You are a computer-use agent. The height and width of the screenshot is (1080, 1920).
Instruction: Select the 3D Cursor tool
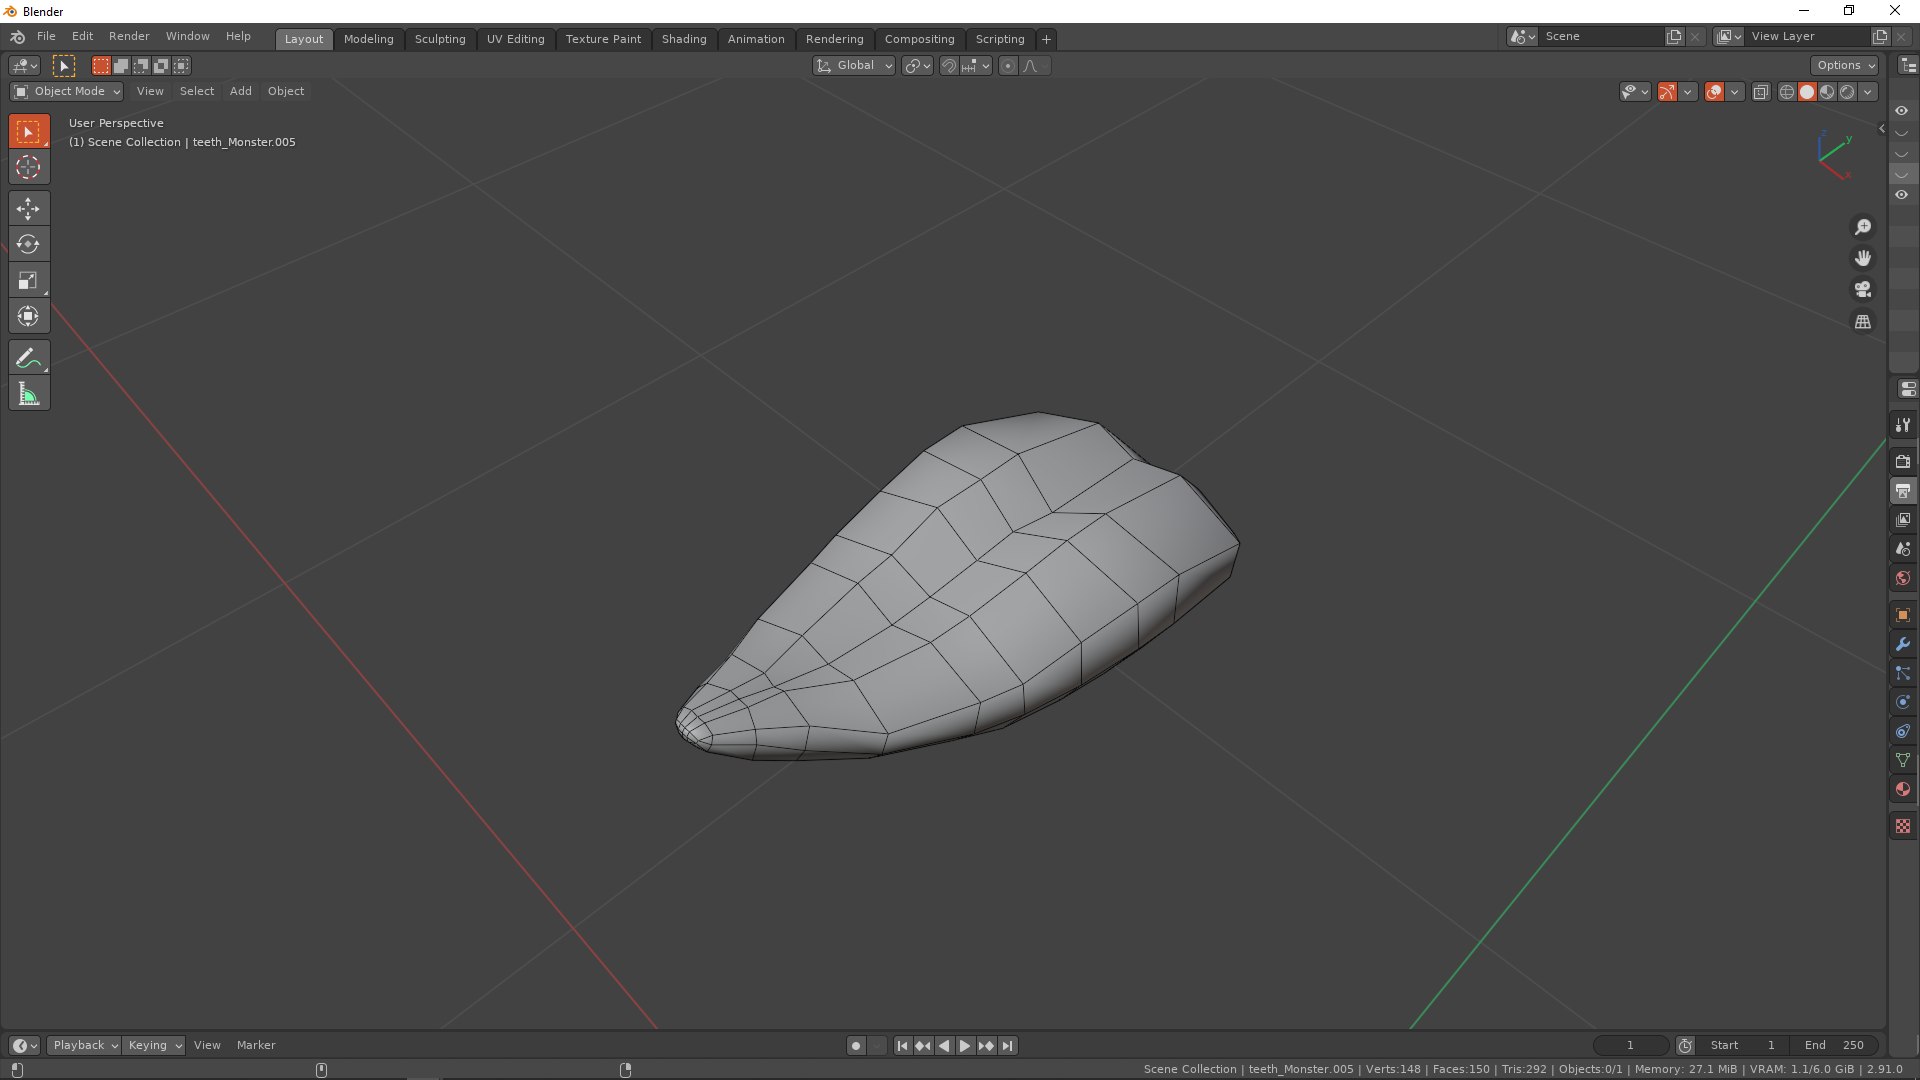point(28,168)
